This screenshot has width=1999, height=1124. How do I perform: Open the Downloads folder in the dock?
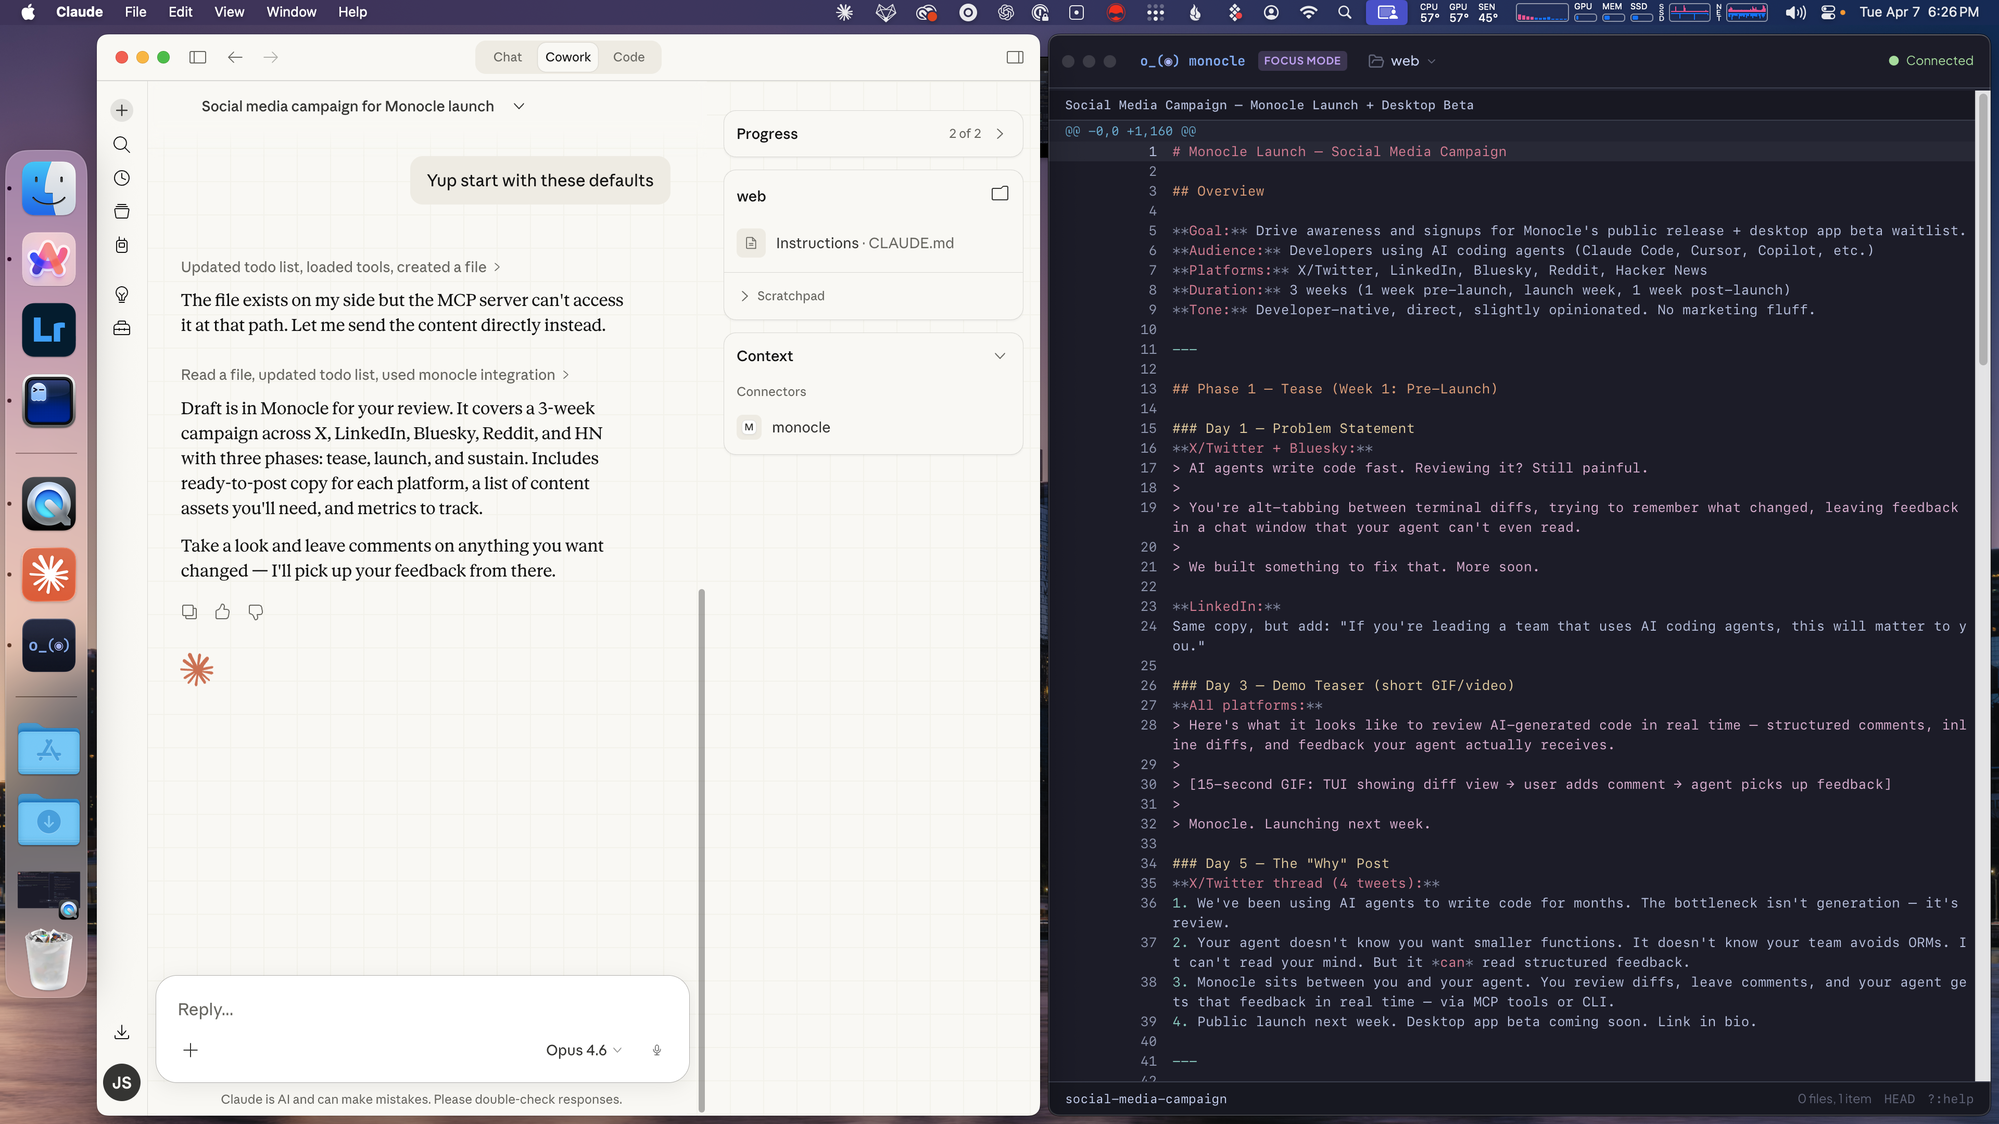(x=49, y=820)
